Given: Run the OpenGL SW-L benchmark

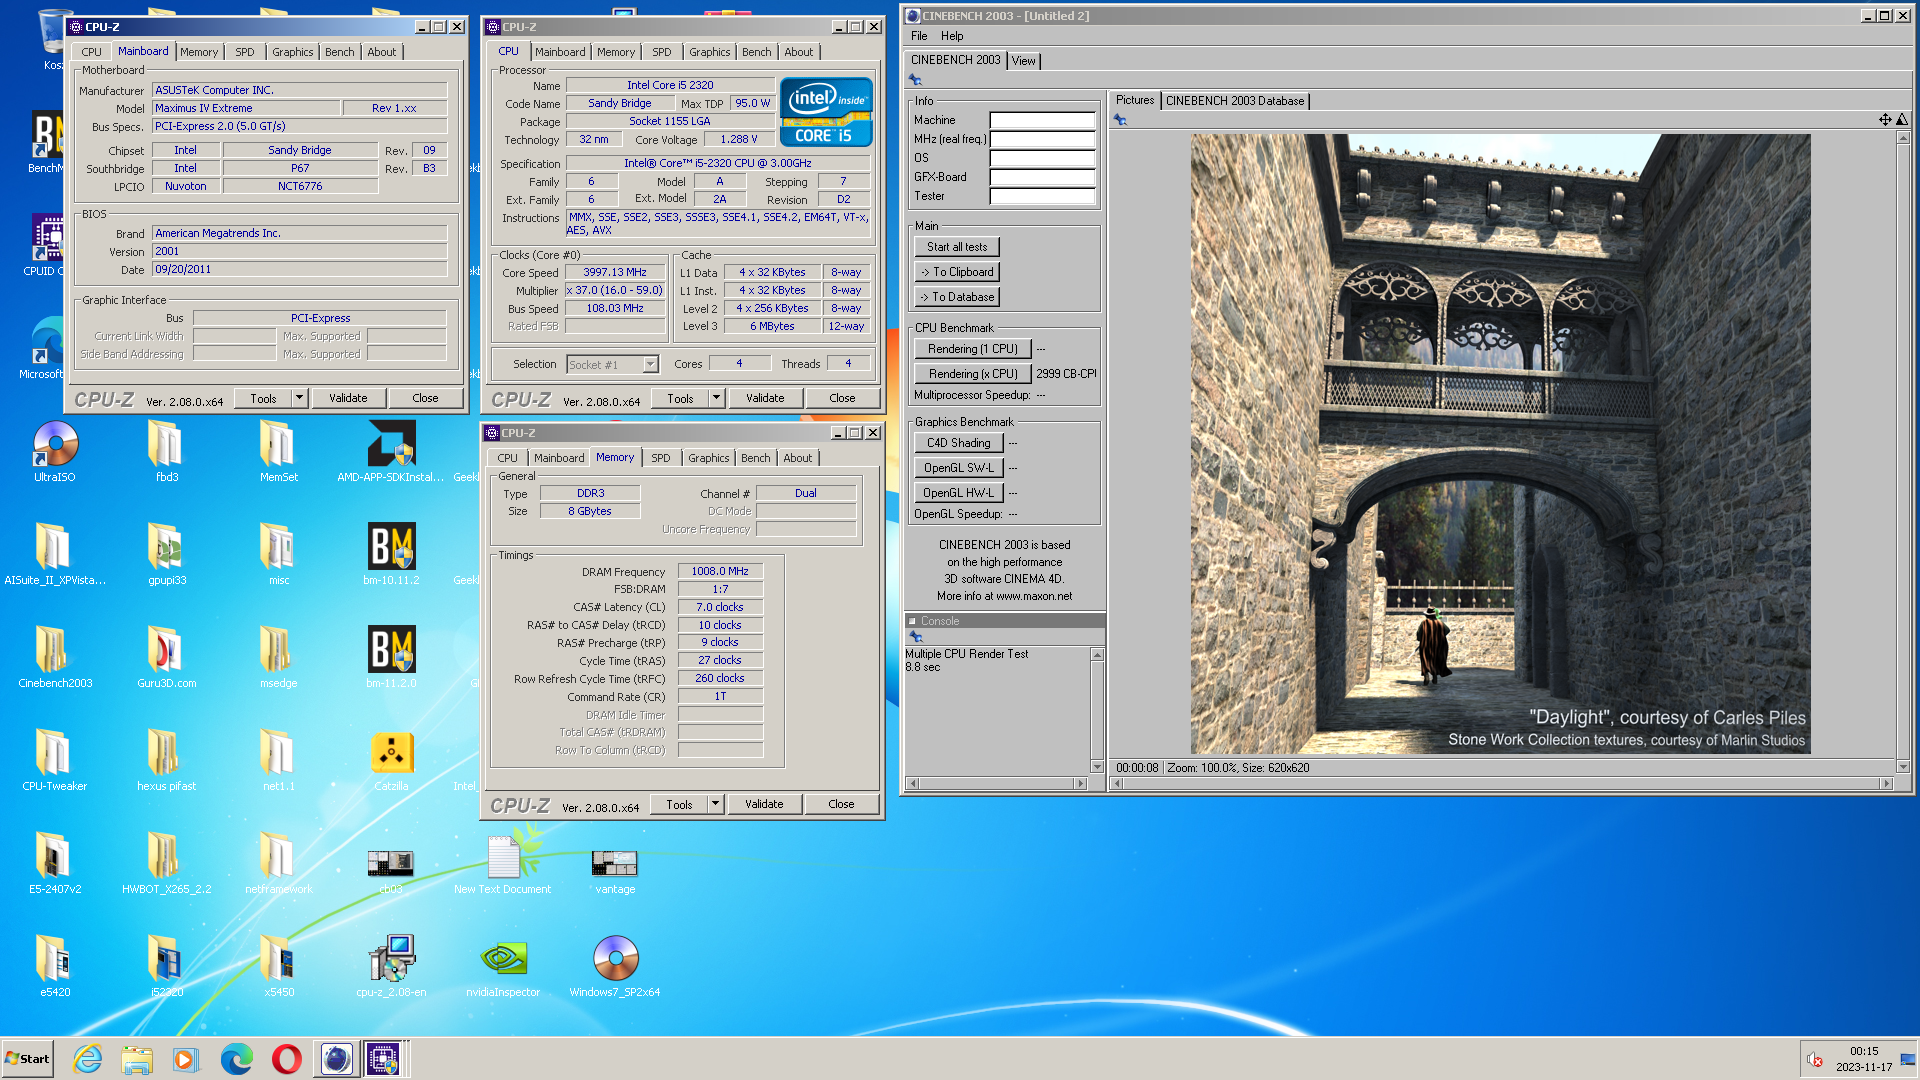Looking at the screenshot, I should 959,468.
